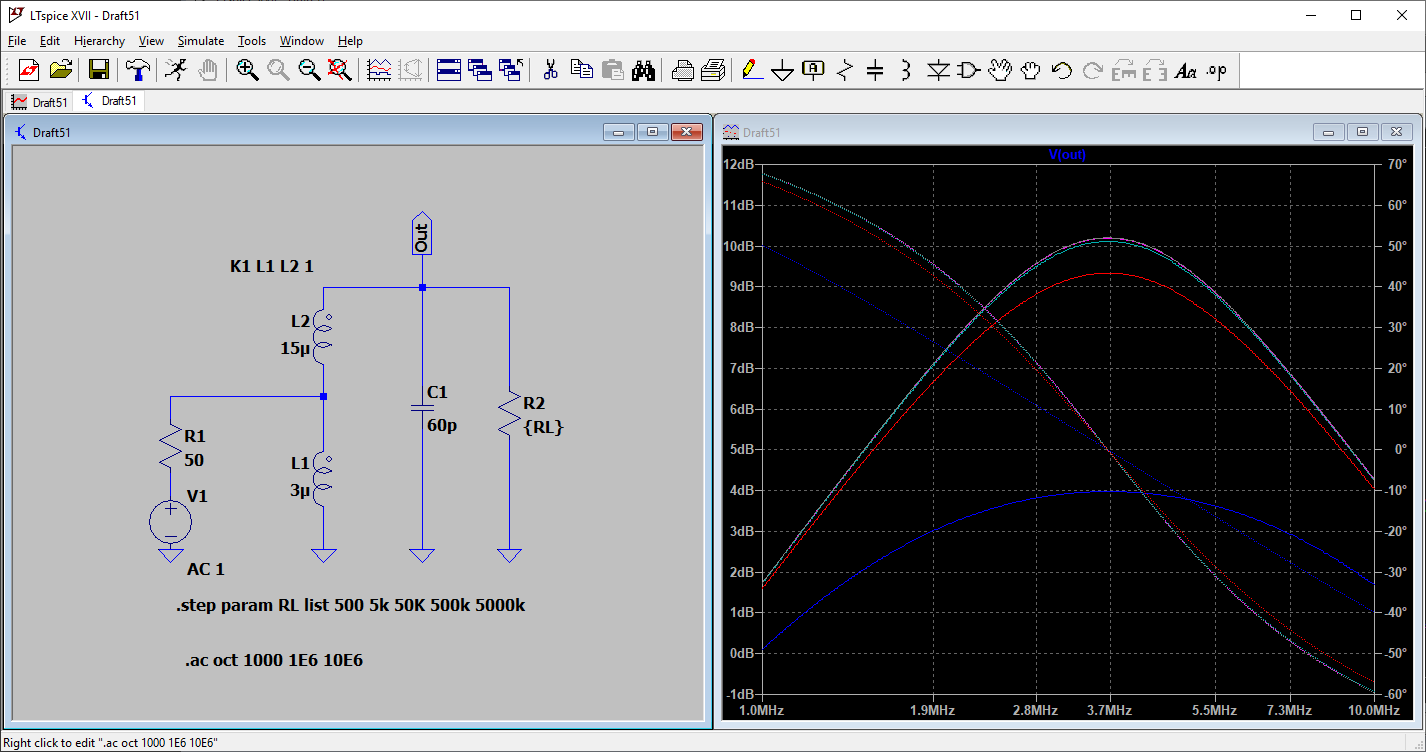Open the Hierarchy menu
The height and width of the screenshot is (752, 1426).
(x=99, y=41)
